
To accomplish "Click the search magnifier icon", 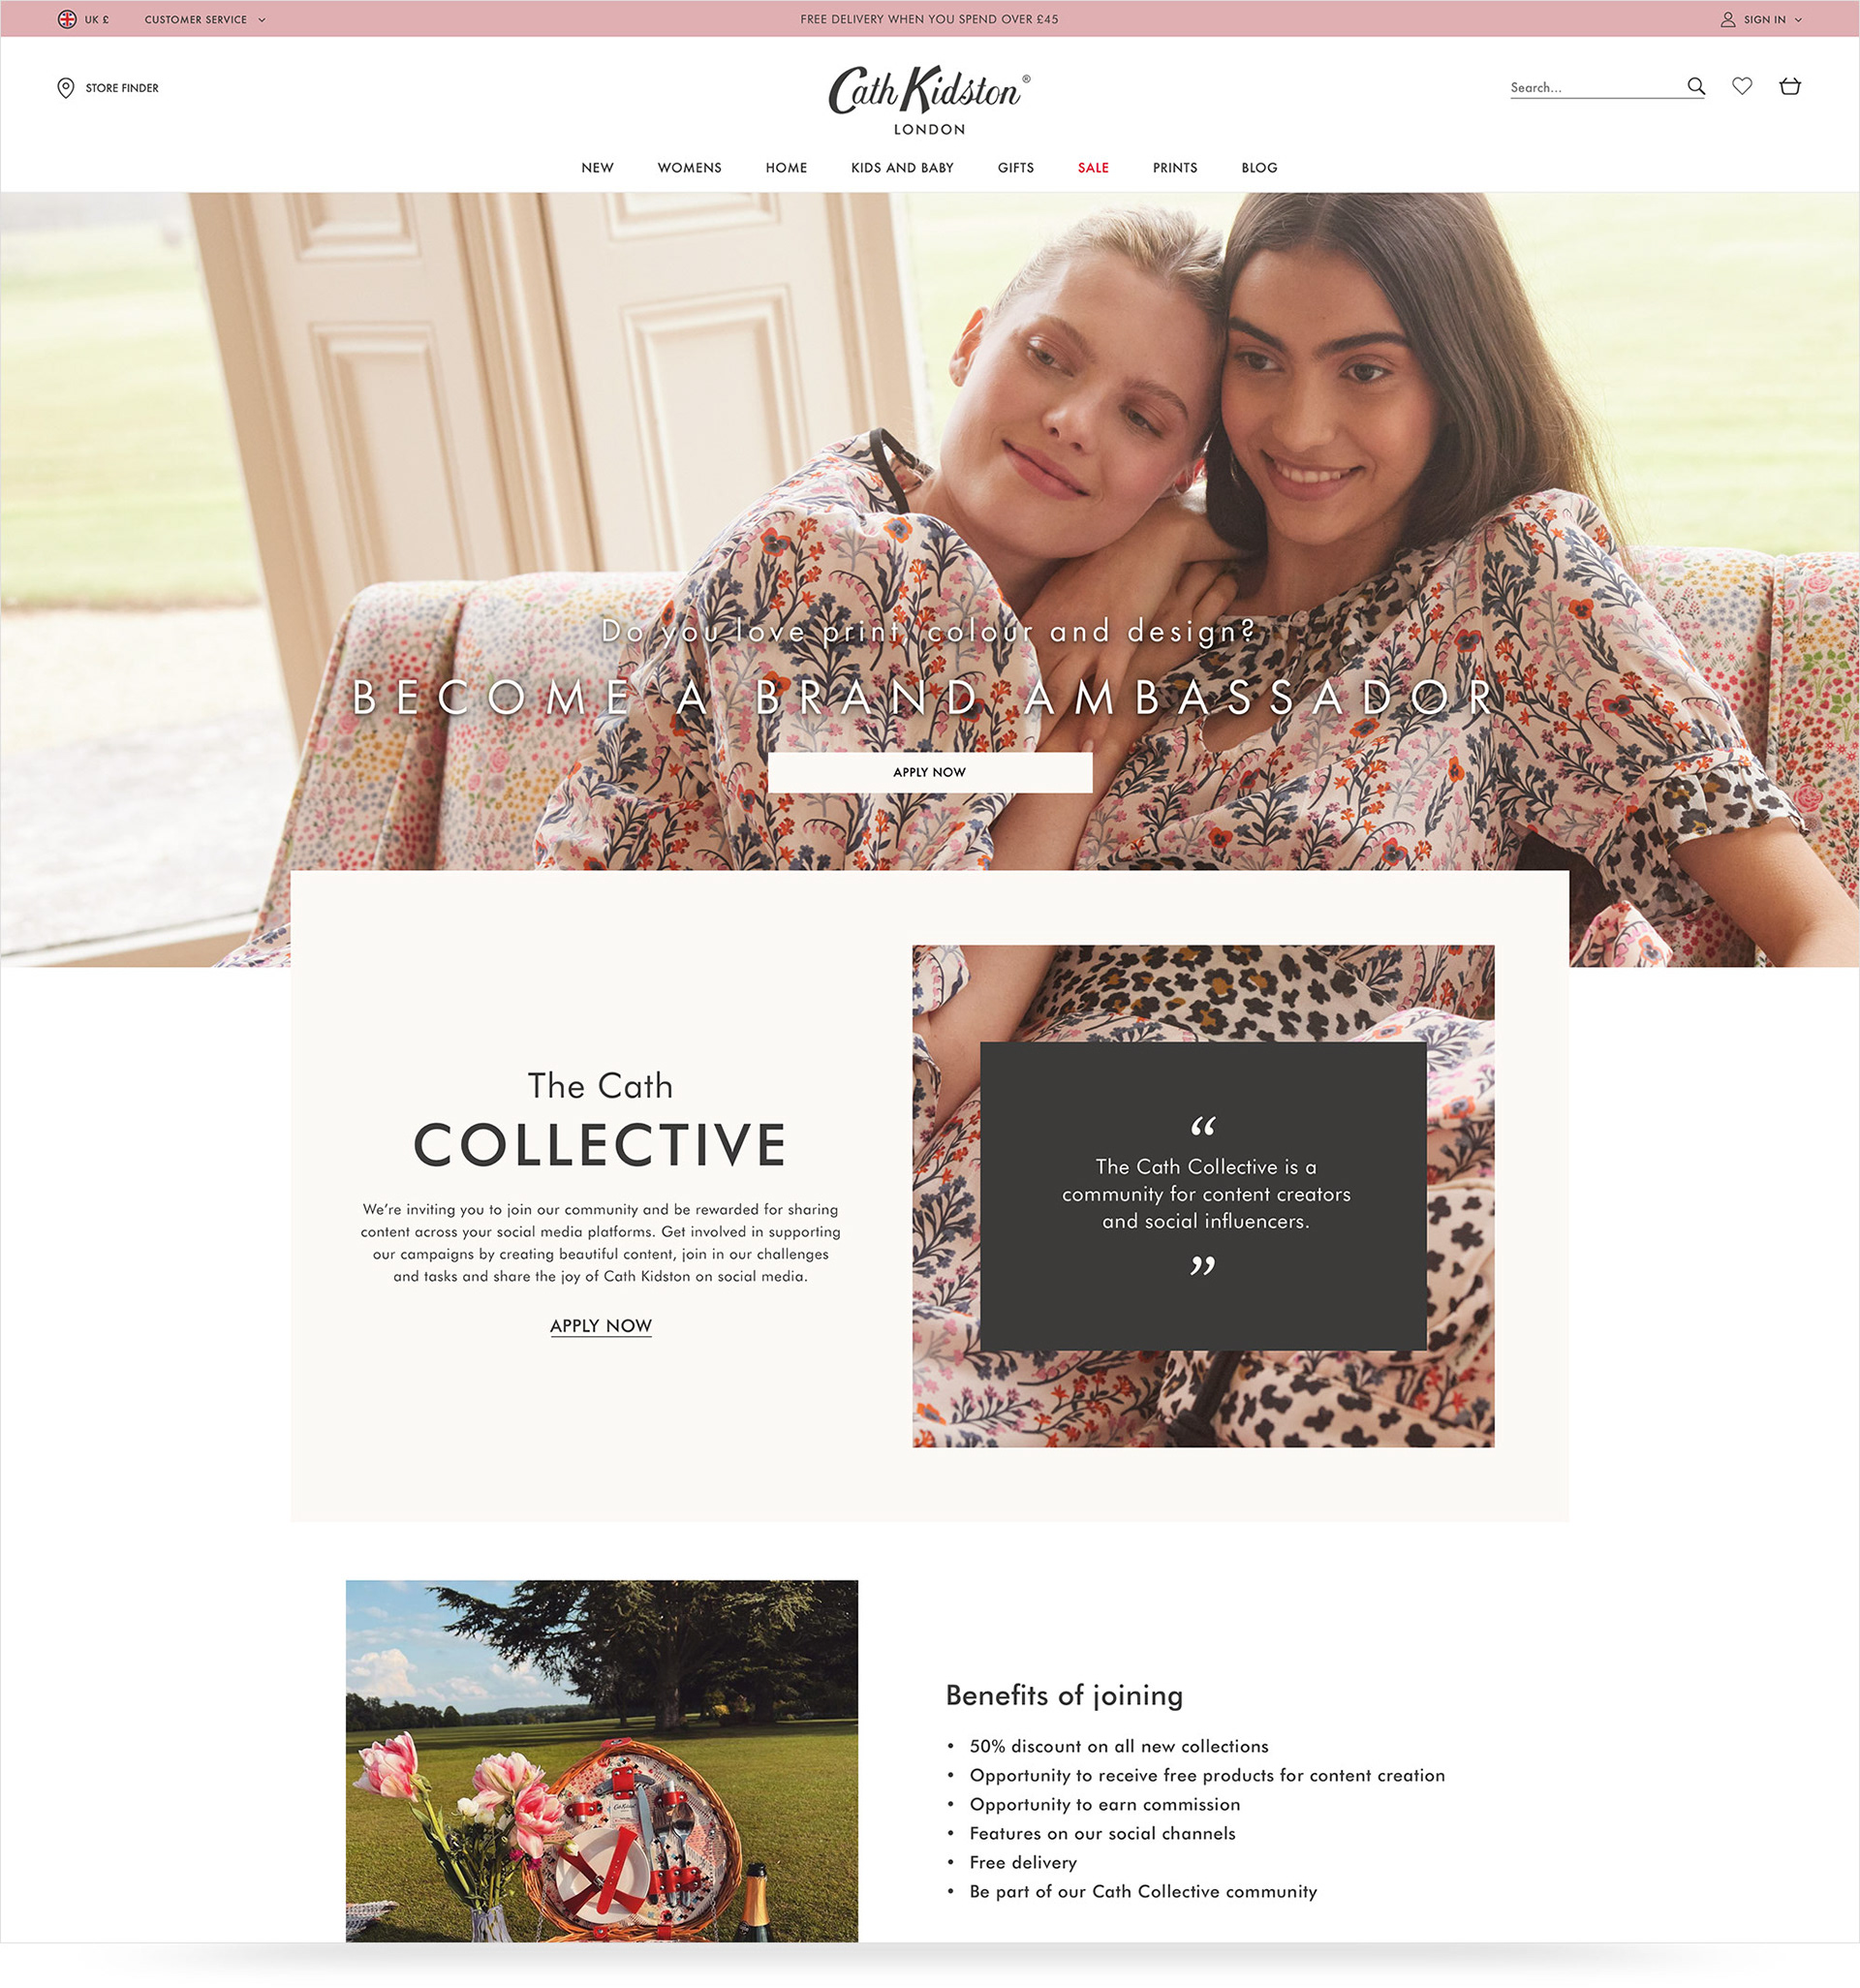I will click(x=1696, y=86).
